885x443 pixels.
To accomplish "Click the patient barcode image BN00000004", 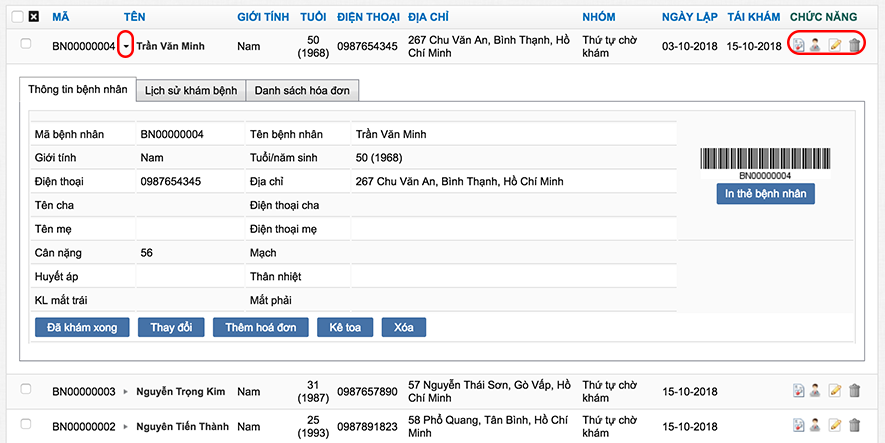I will pyautogui.click(x=765, y=159).
